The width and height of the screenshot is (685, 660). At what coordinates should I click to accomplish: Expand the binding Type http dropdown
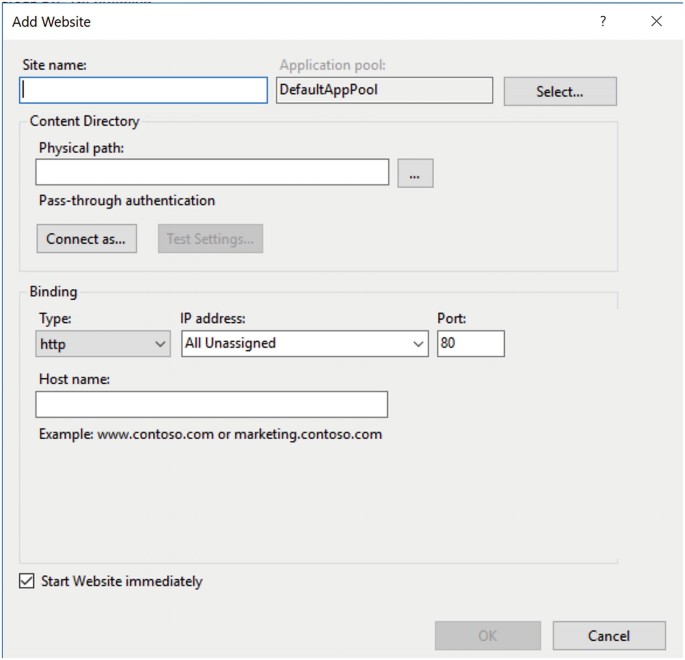click(104, 343)
